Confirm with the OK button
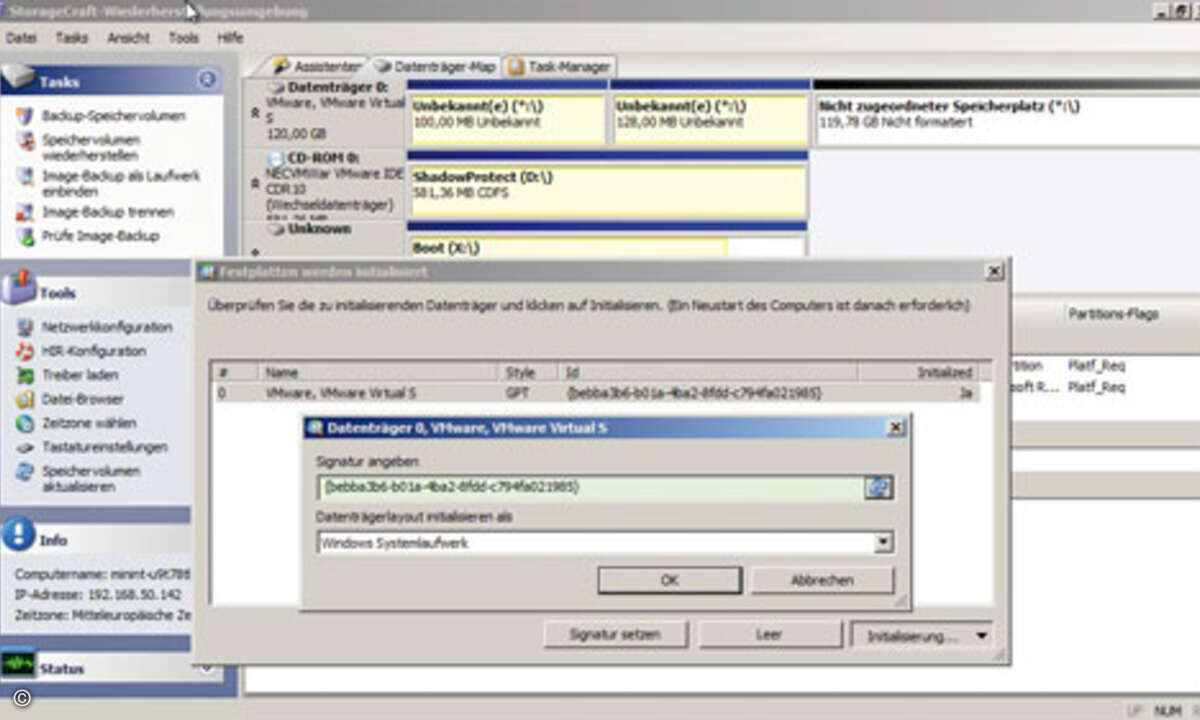 click(x=670, y=580)
